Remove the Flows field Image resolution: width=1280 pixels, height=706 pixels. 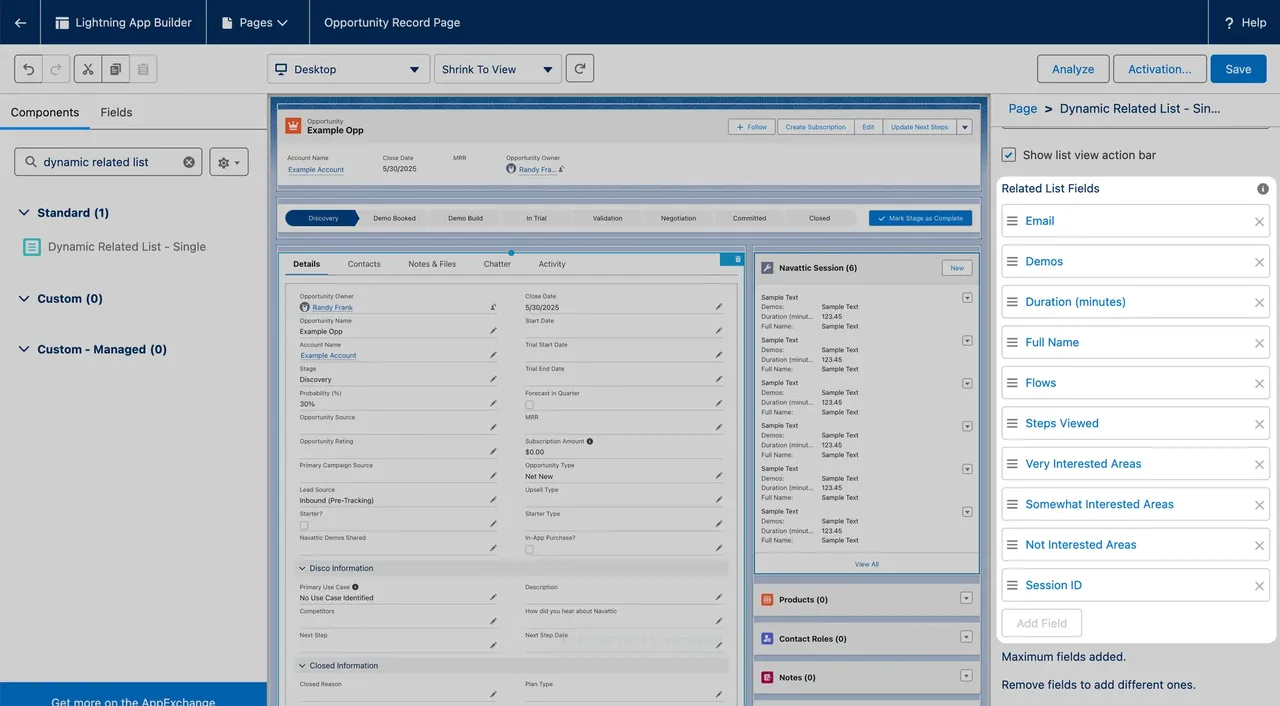[x=1259, y=384]
